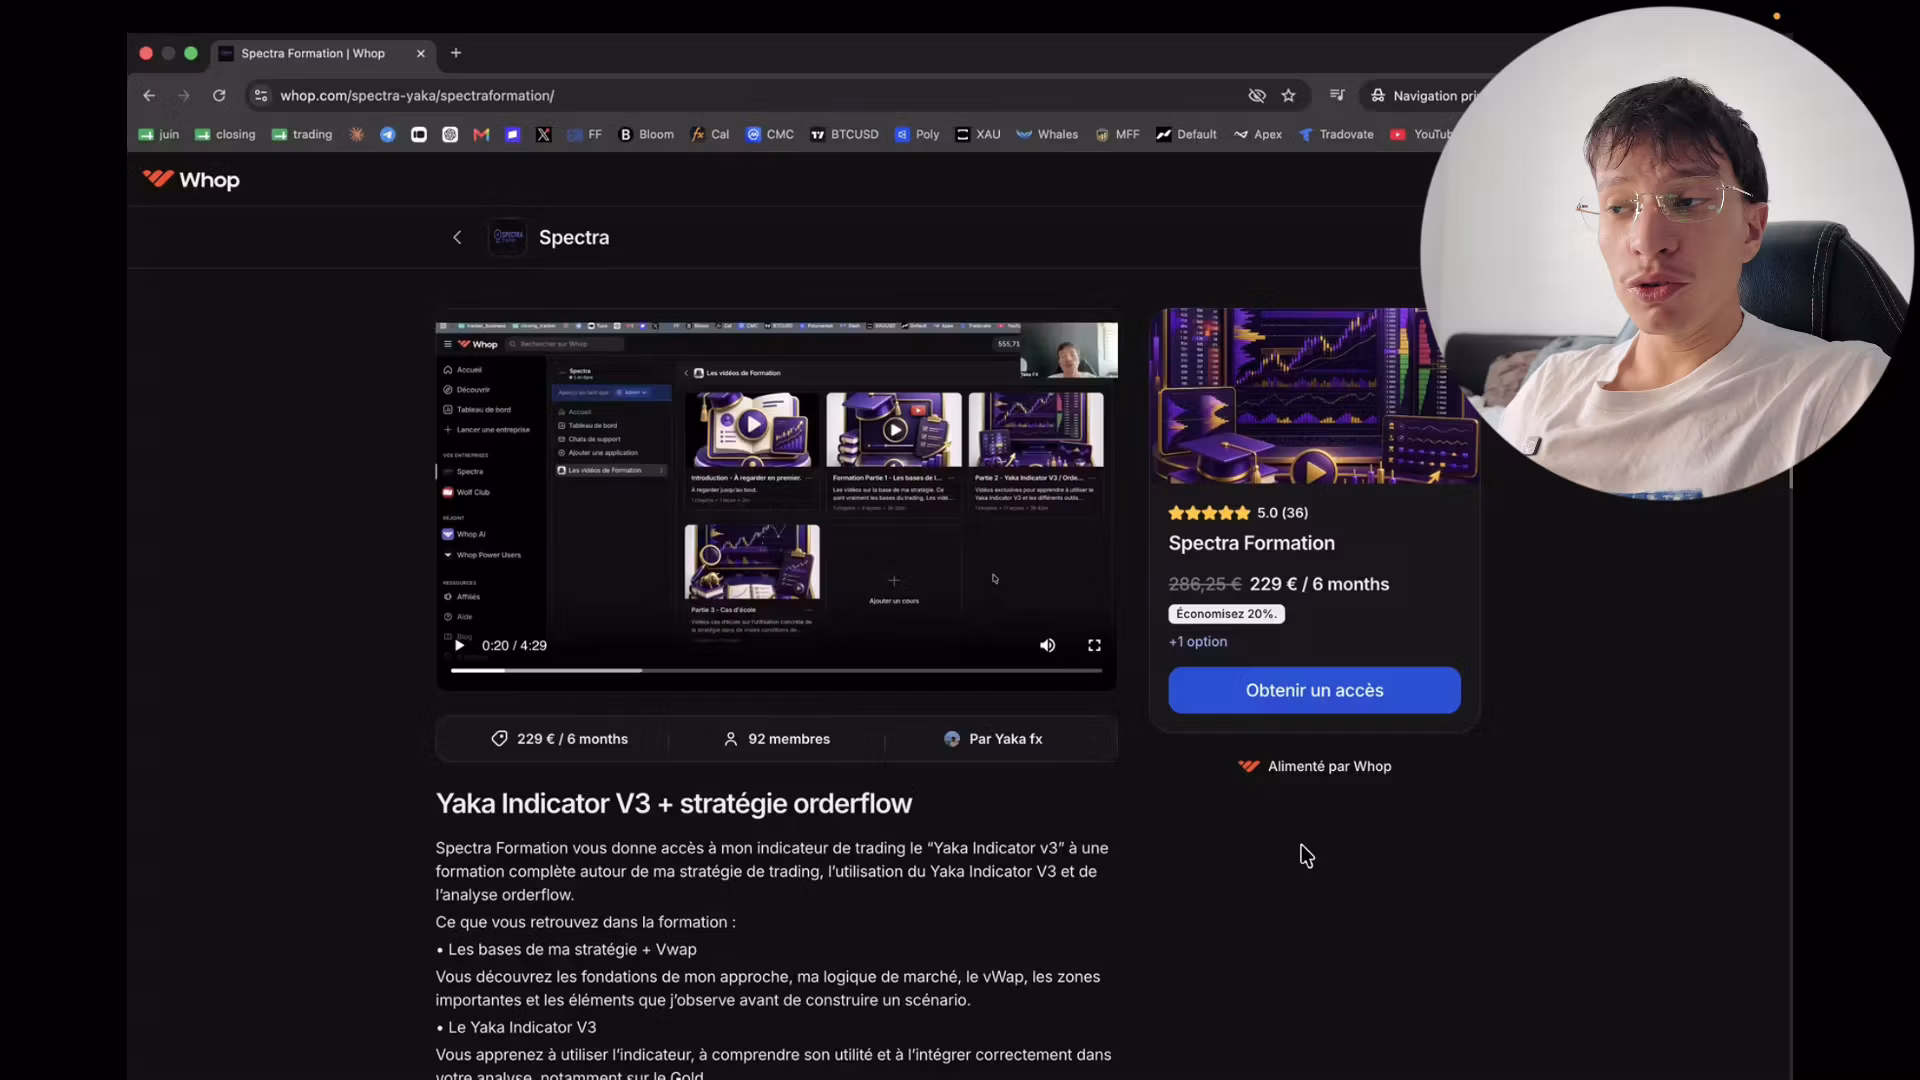Toggle the crossed-eye tracking protection icon
The height and width of the screenshot is (1080, 1920).
coord(1257,96)
